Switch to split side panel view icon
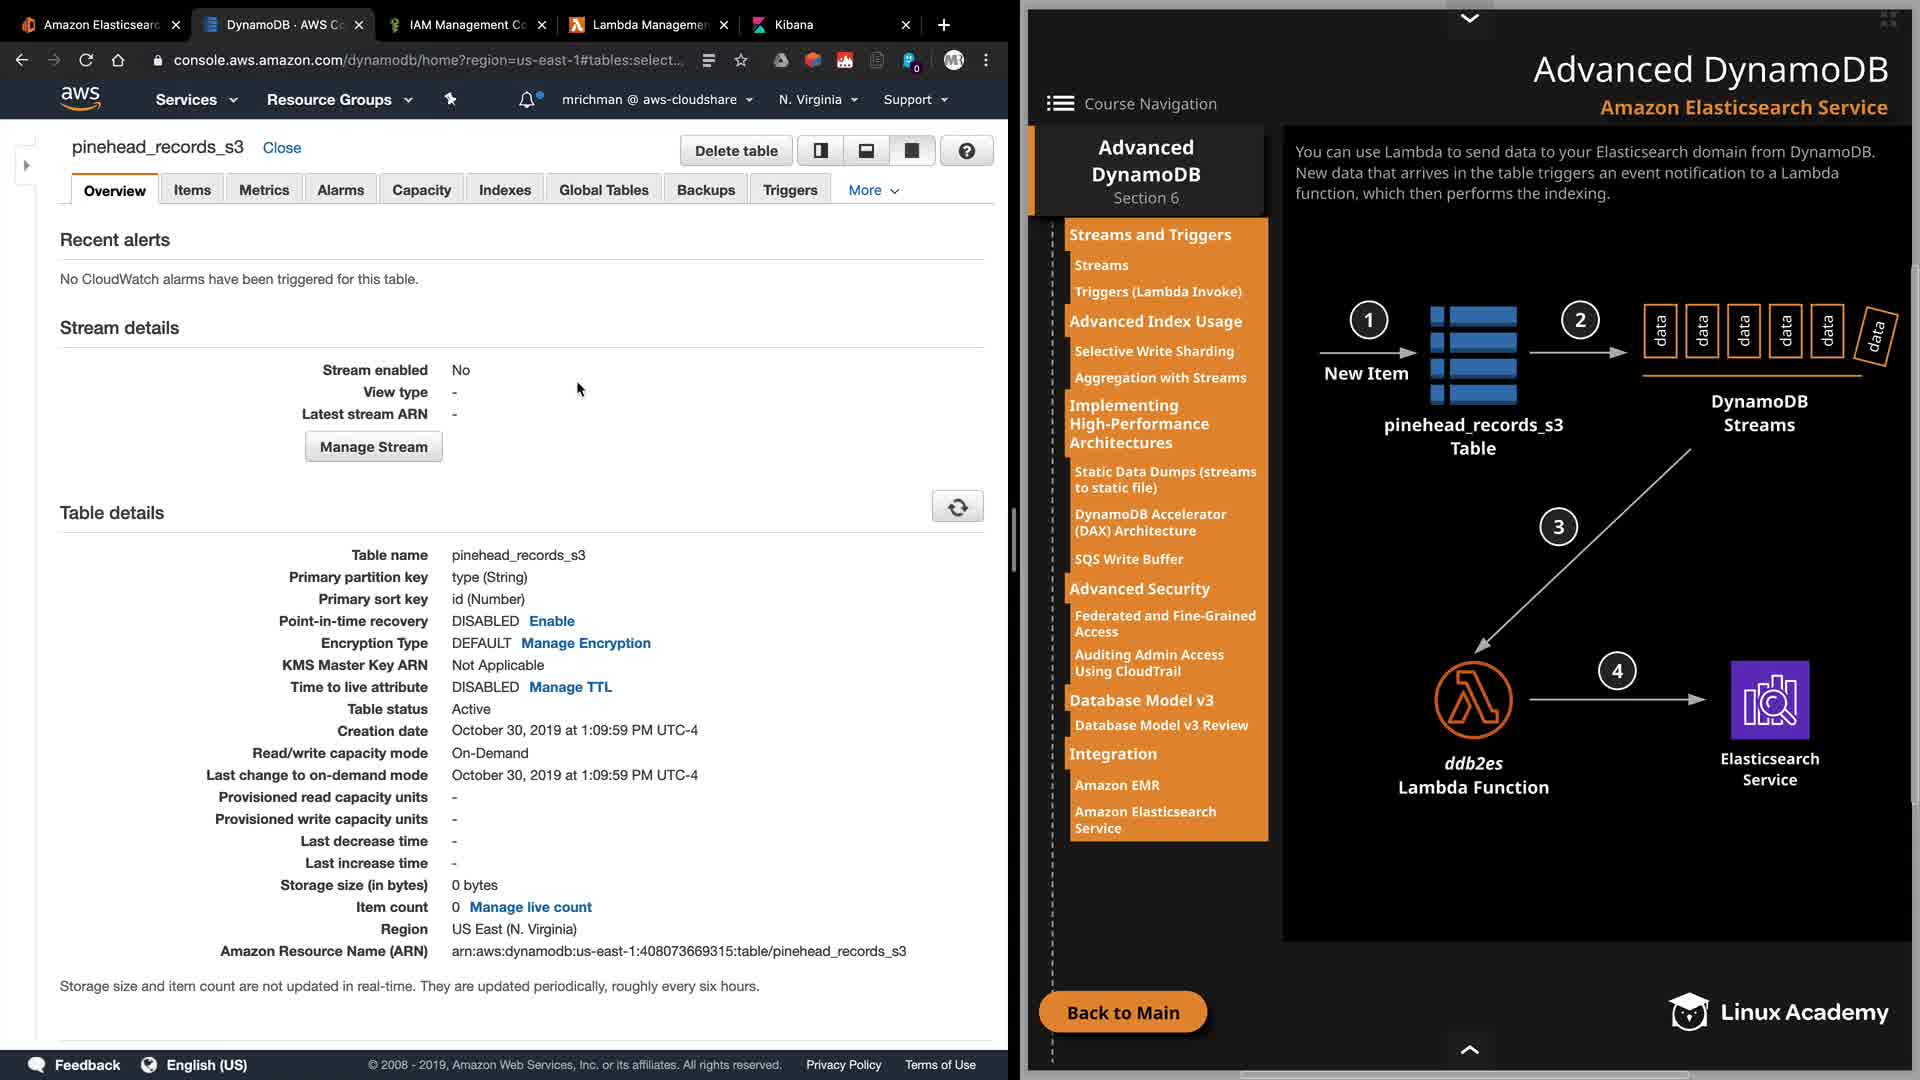The width and height of the screenshot is (1920, 1080). (820, 151)
